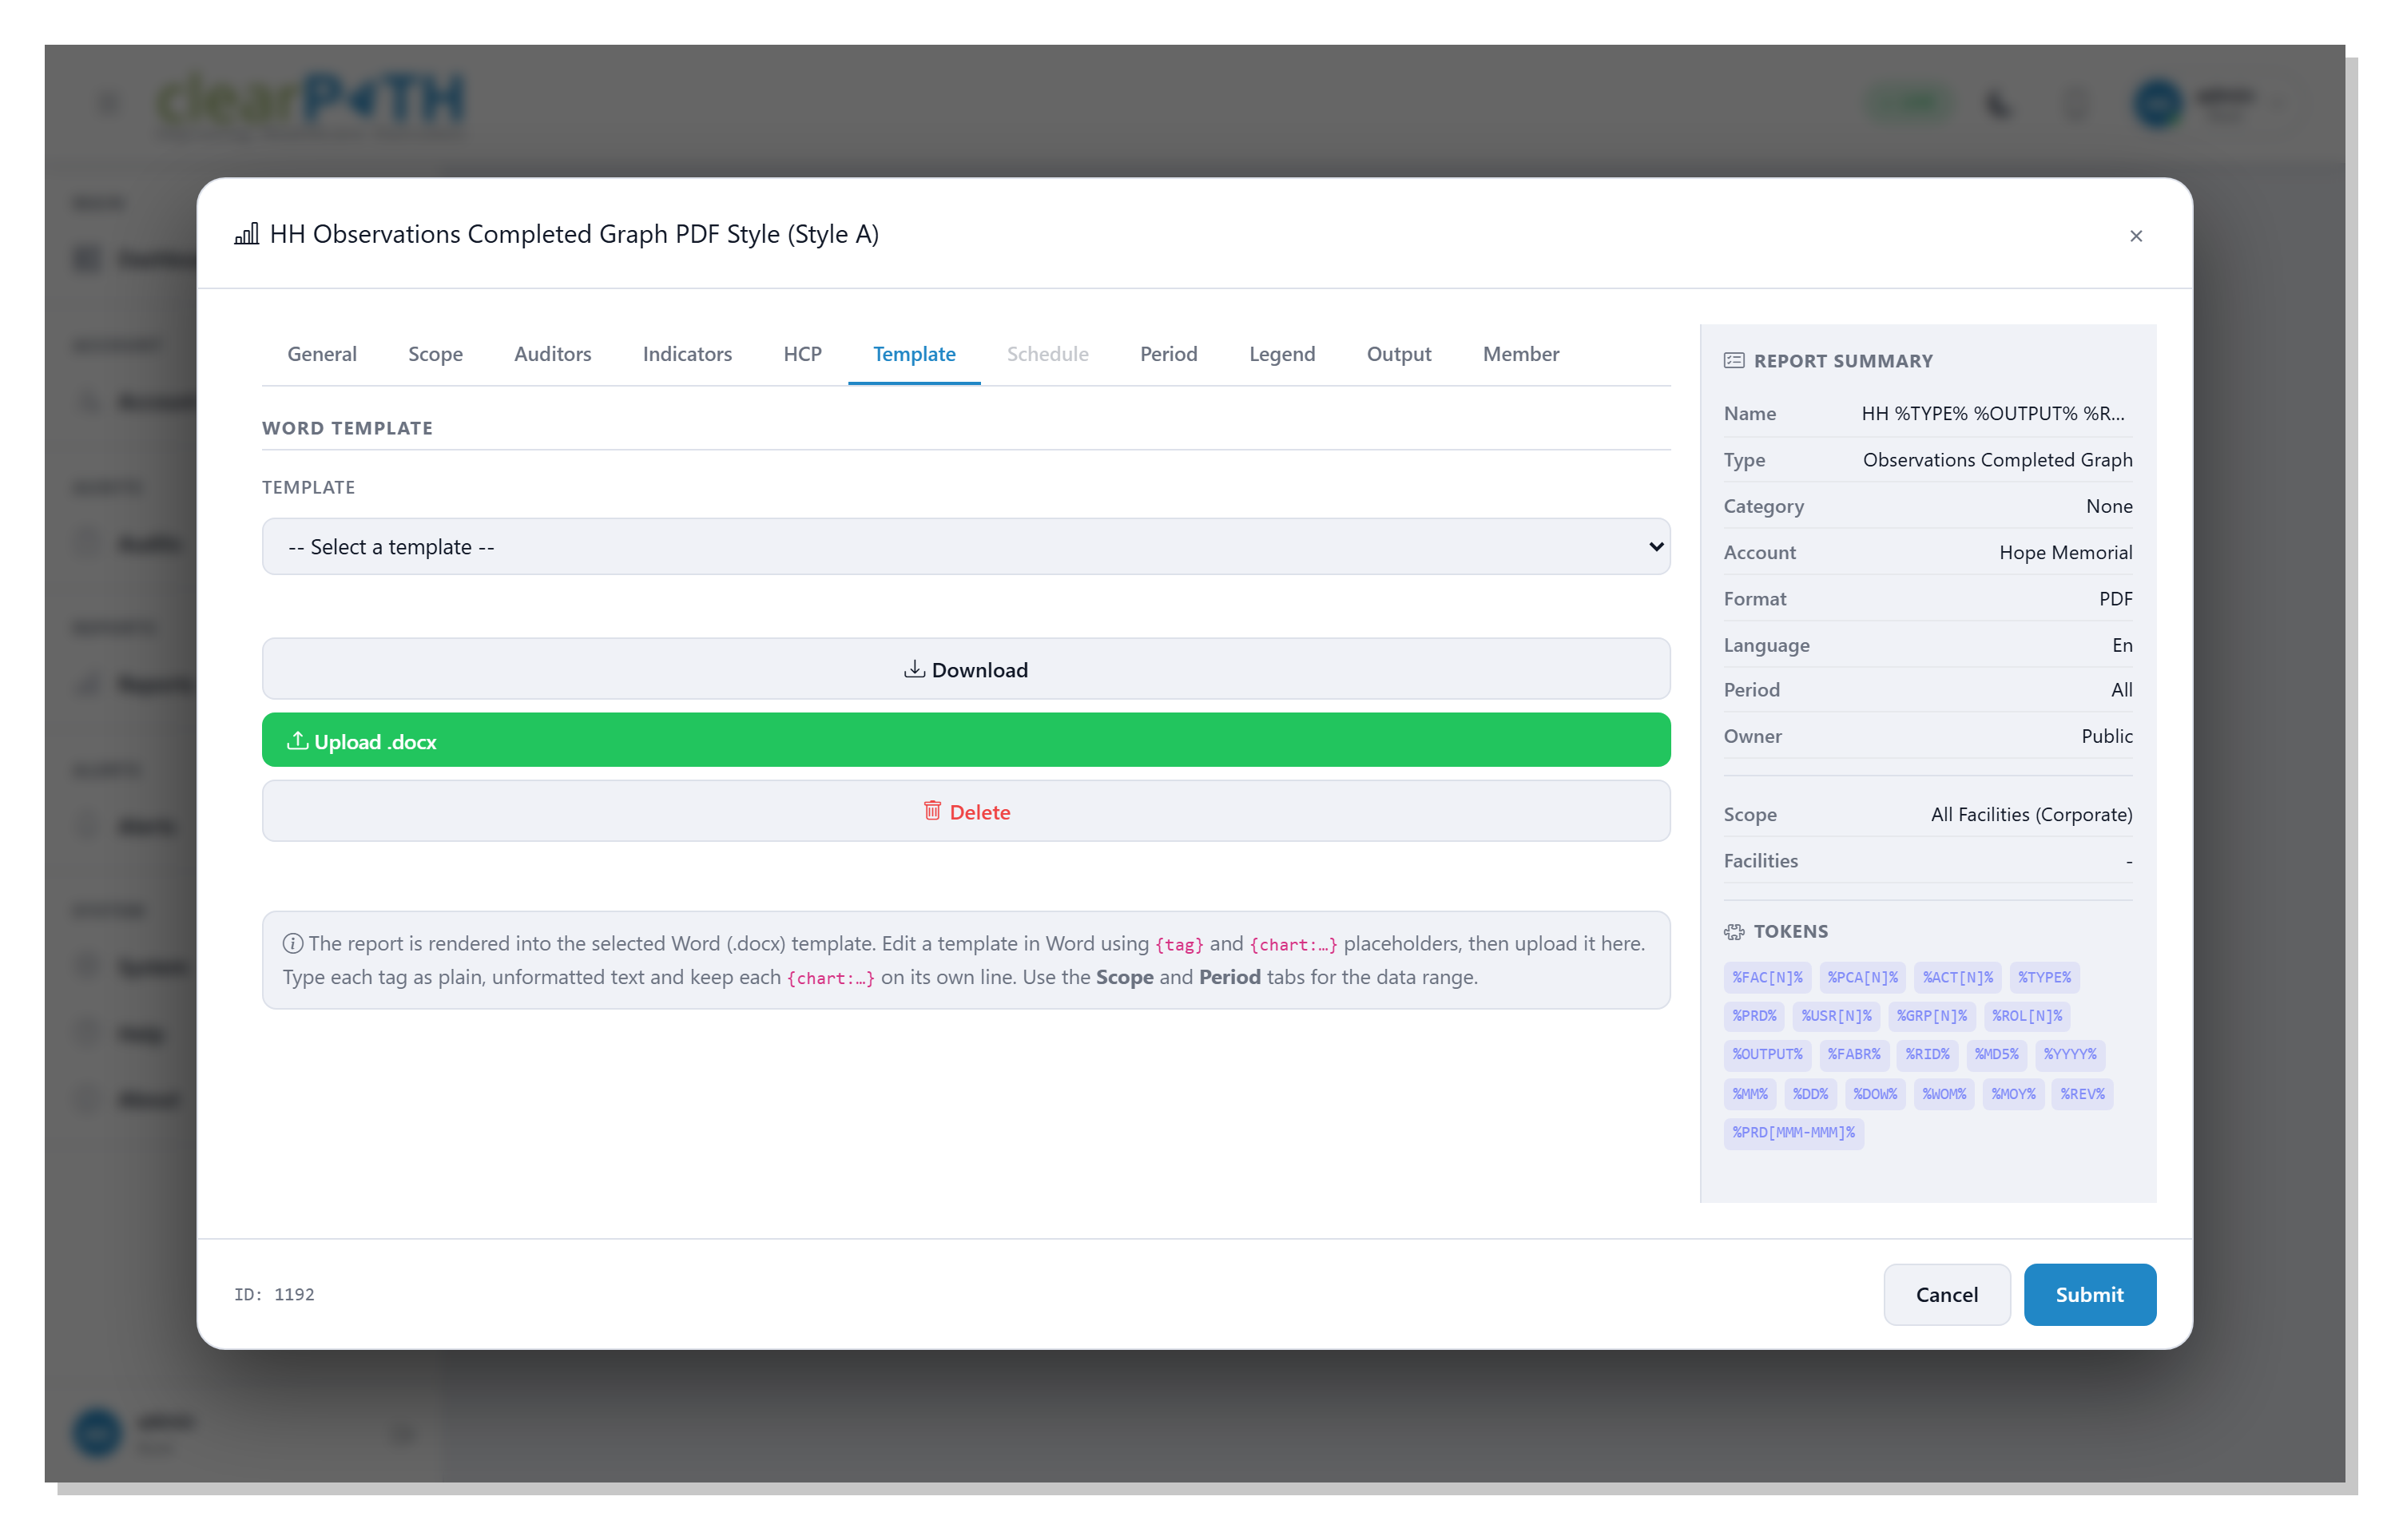Click the blue Submit button
Image resolution: width=2403 pixels, height=1540 pixels.
pos(2089,1294)
